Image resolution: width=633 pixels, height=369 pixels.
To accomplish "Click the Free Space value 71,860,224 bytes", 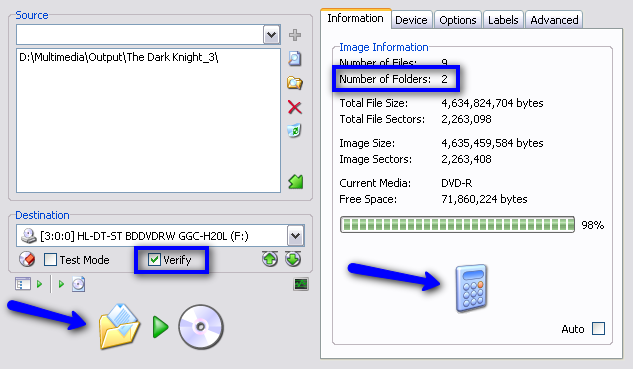I will tap(484, 199).
